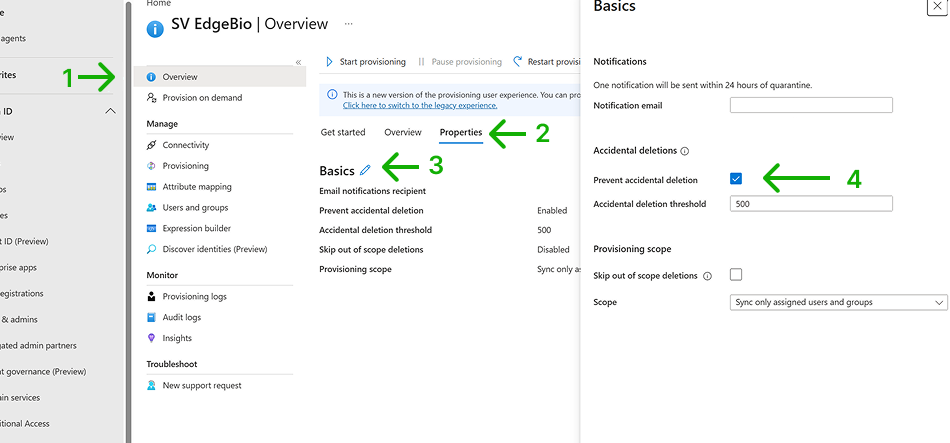Edit Basics with the pencil icon
Screen dimensions: 950x443
click(x=365, y=170)
